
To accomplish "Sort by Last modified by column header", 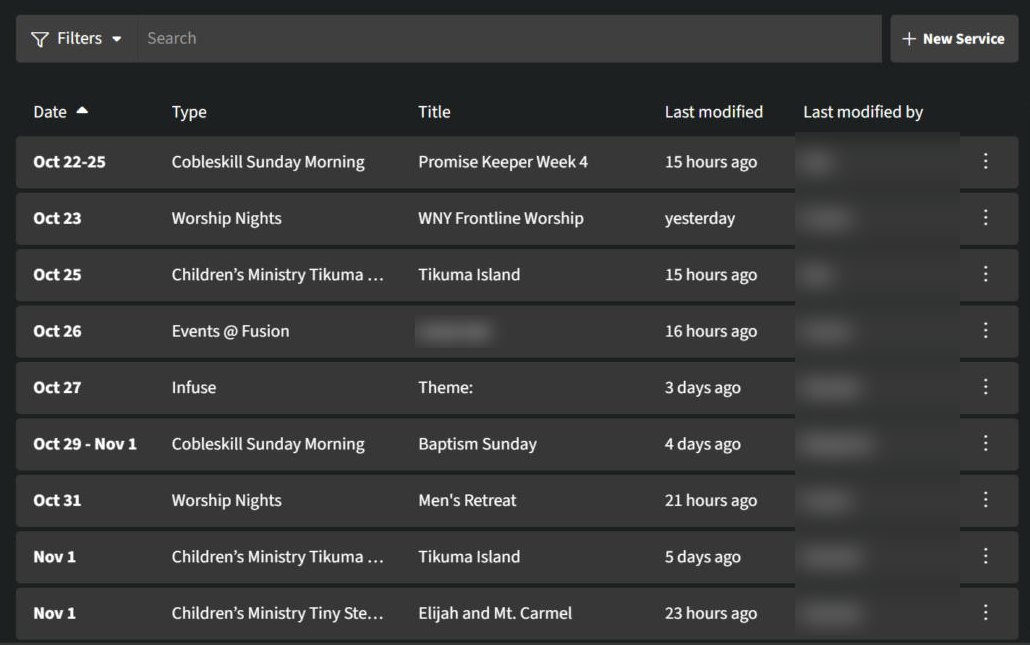I will [863, 112].
